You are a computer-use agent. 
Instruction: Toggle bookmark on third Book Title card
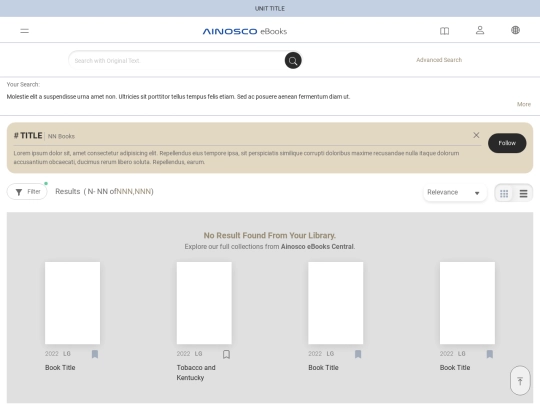pyautogui.click(x=358, y=354)
